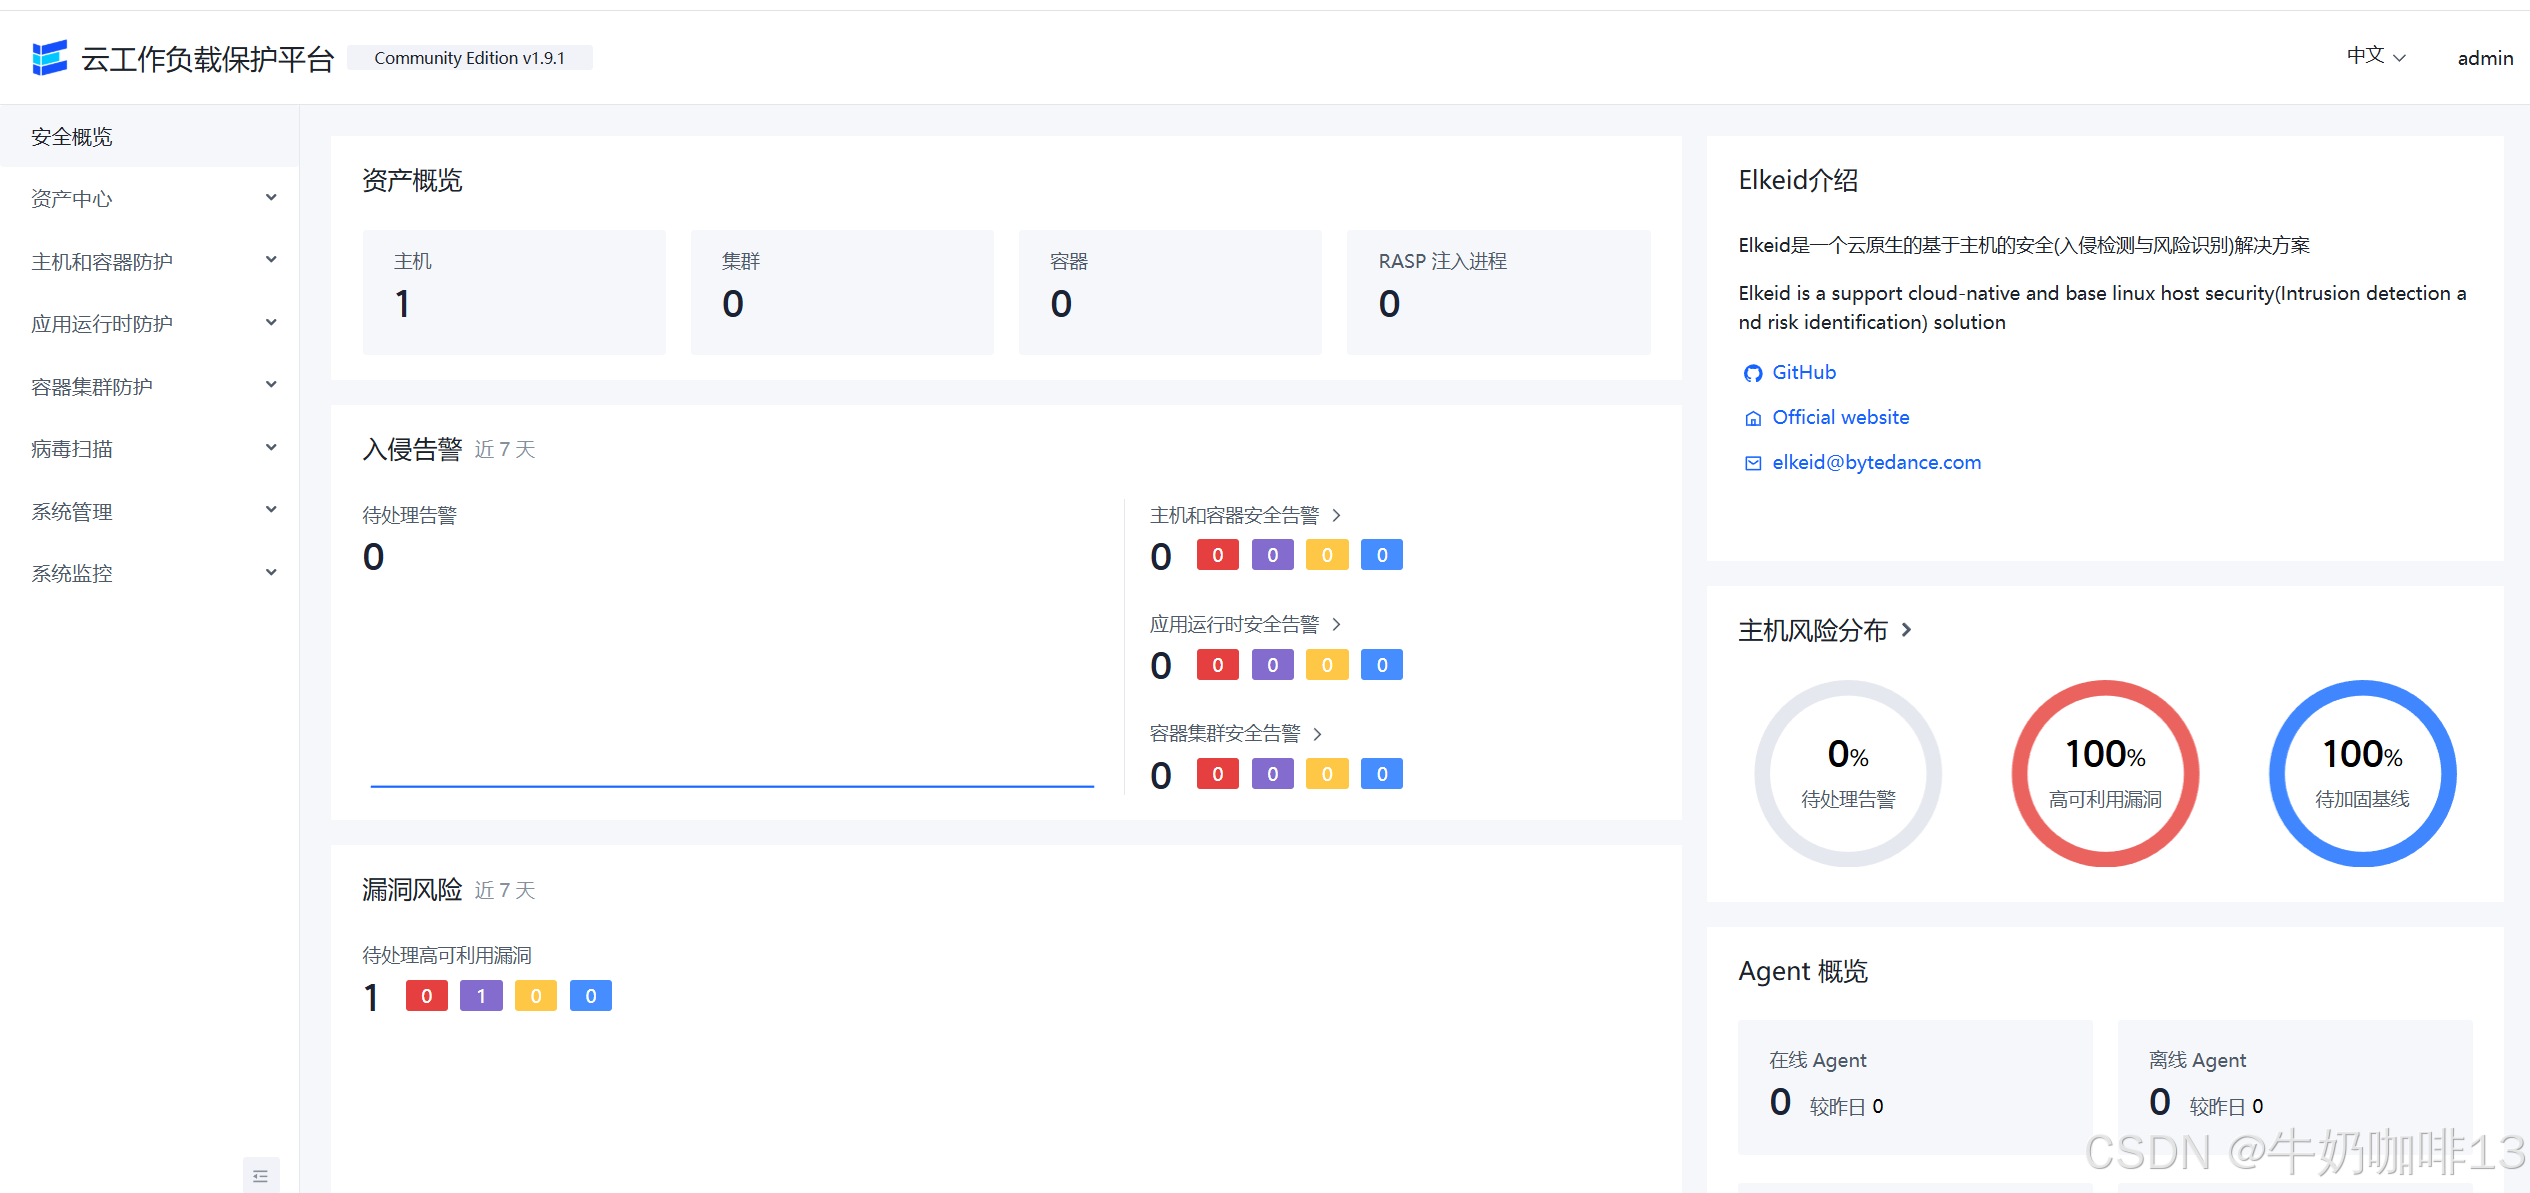Click red badge in 容器集群安全告警 row
2530x1193 pixels.
click(1217, 774)
